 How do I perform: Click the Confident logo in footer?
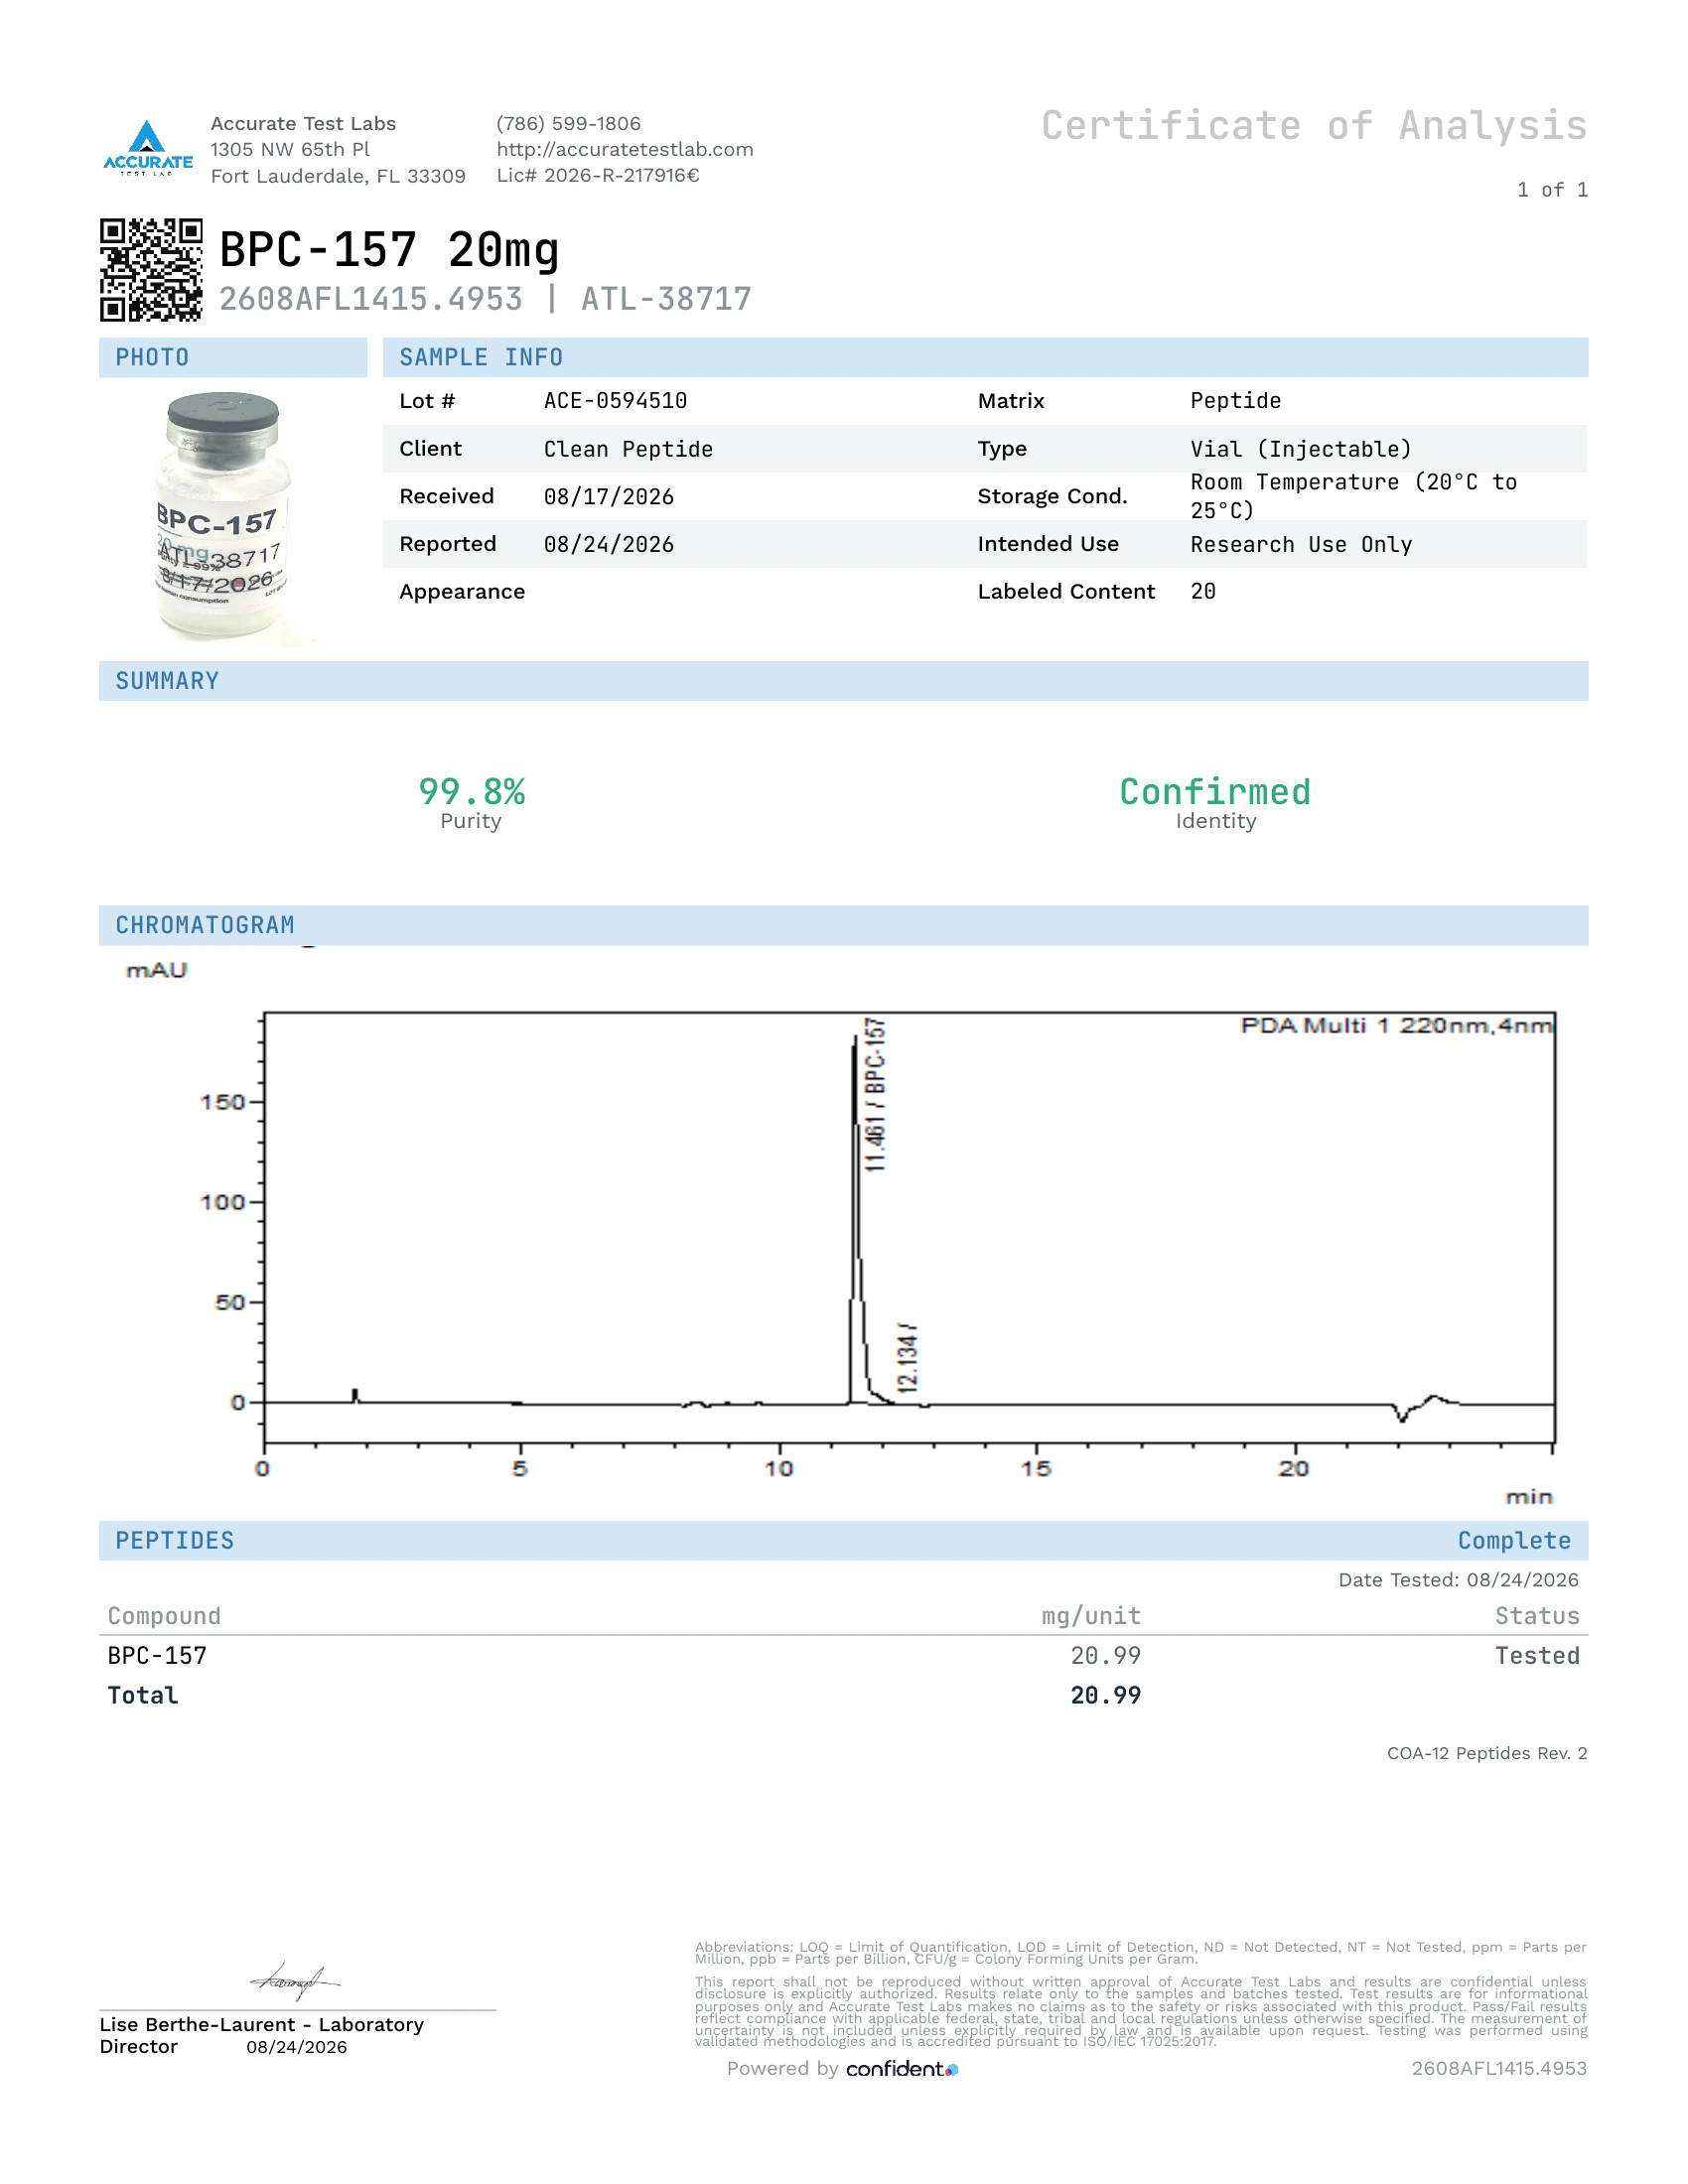tap(902, 2069)
